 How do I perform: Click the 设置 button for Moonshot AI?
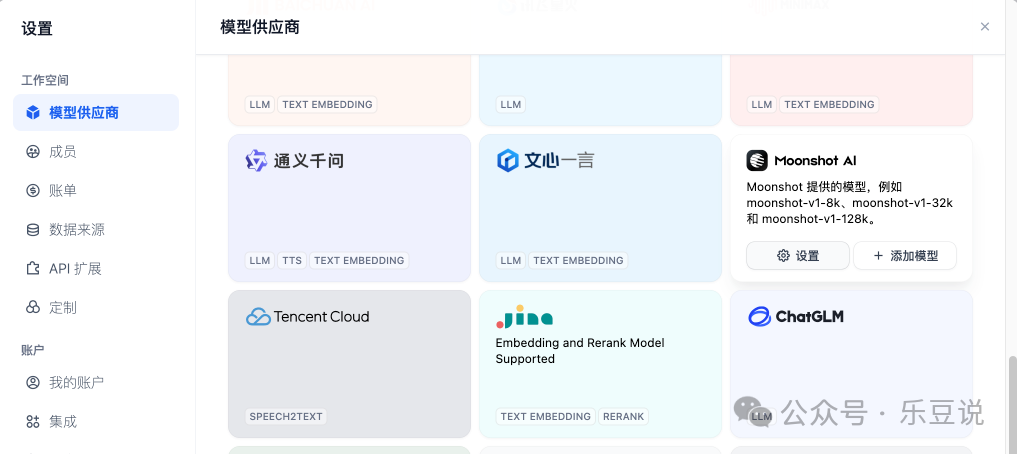click(798, 256)
